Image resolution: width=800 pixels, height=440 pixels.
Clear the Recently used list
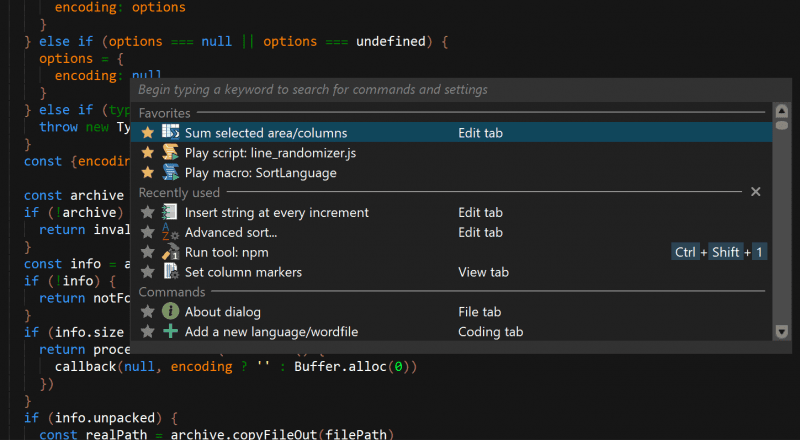[x=756, y=192]
